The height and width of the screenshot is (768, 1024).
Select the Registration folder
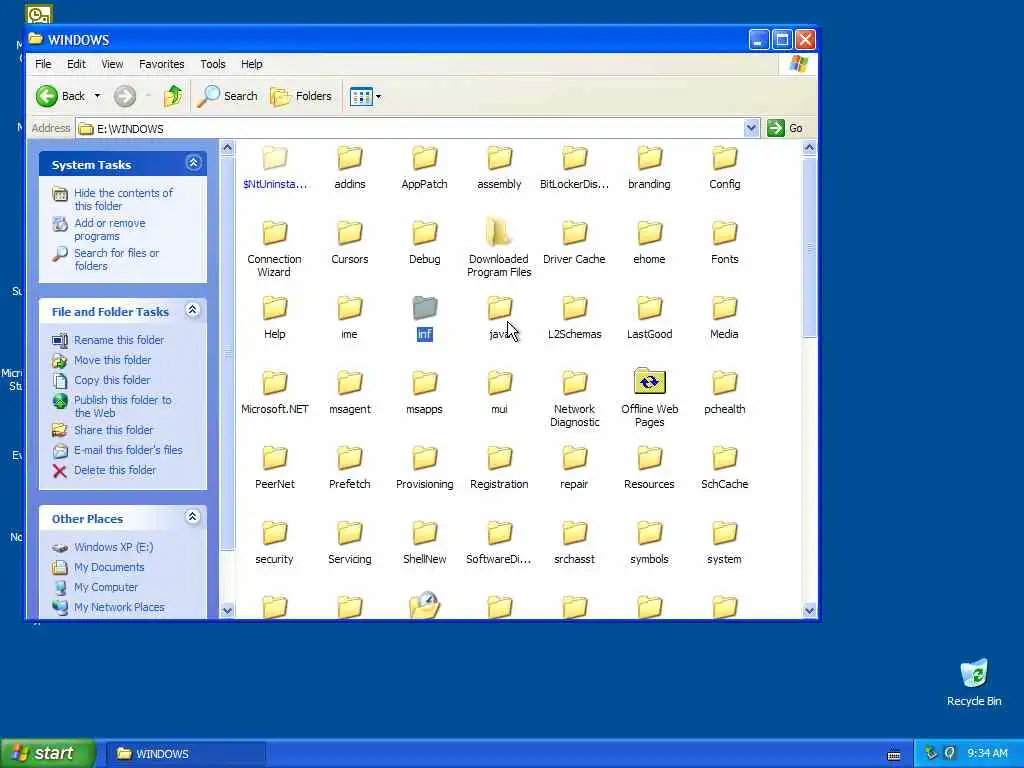click(x=500, y=468)
